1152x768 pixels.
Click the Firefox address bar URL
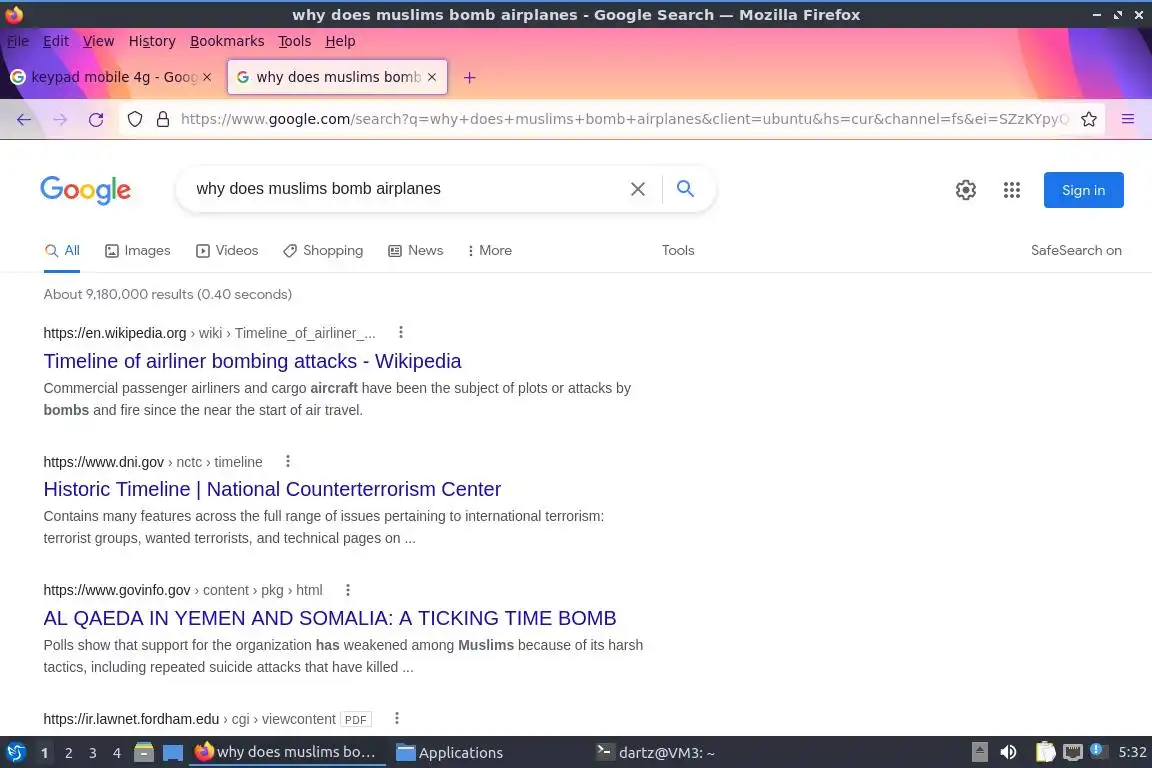624,119
